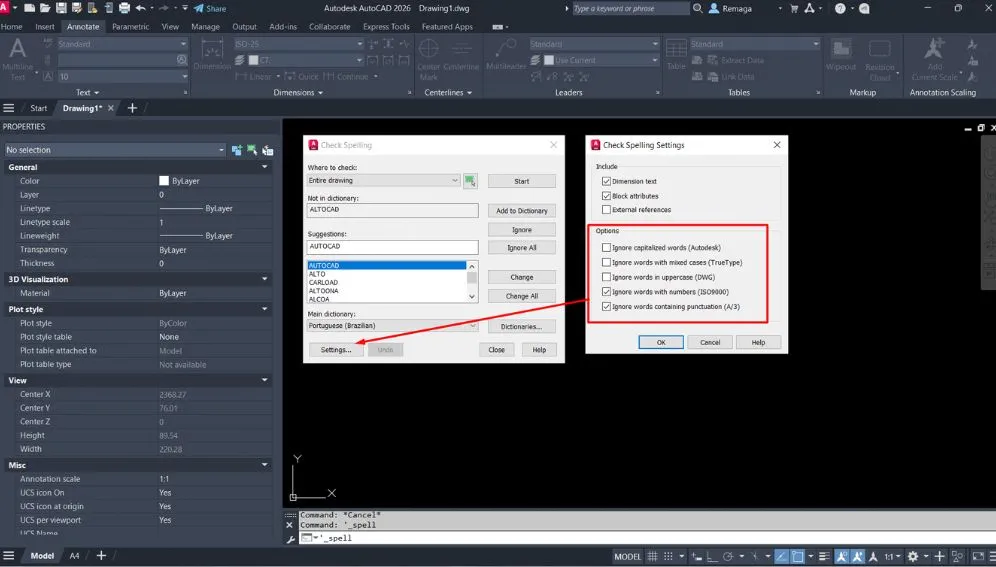Open the No selection dropdown in Properties
Viewport: 996px width, 567px height.
[114, 150]
